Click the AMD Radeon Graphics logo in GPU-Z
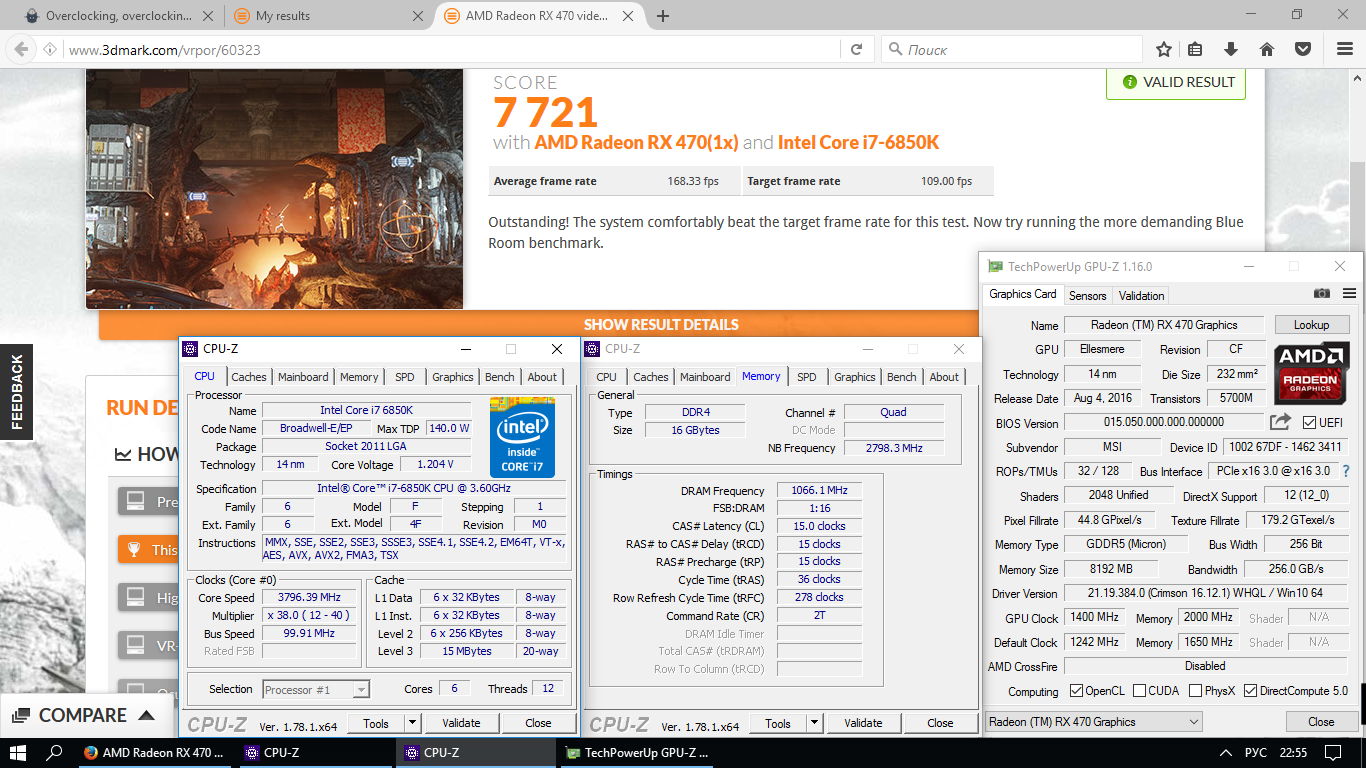The width and height of the screenshot is (1366, 768). pos(1311,374)
